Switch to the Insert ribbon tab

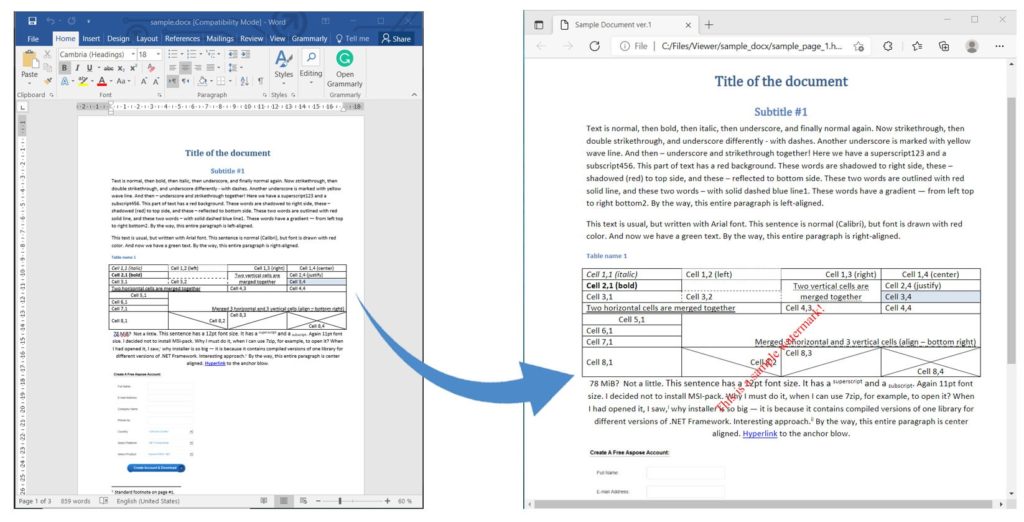coord(89,38)
